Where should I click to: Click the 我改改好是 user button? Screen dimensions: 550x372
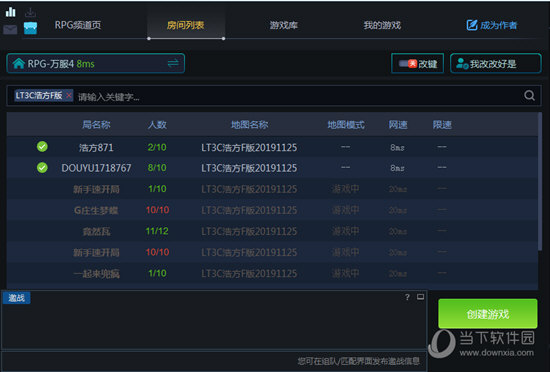pos(496,63)
